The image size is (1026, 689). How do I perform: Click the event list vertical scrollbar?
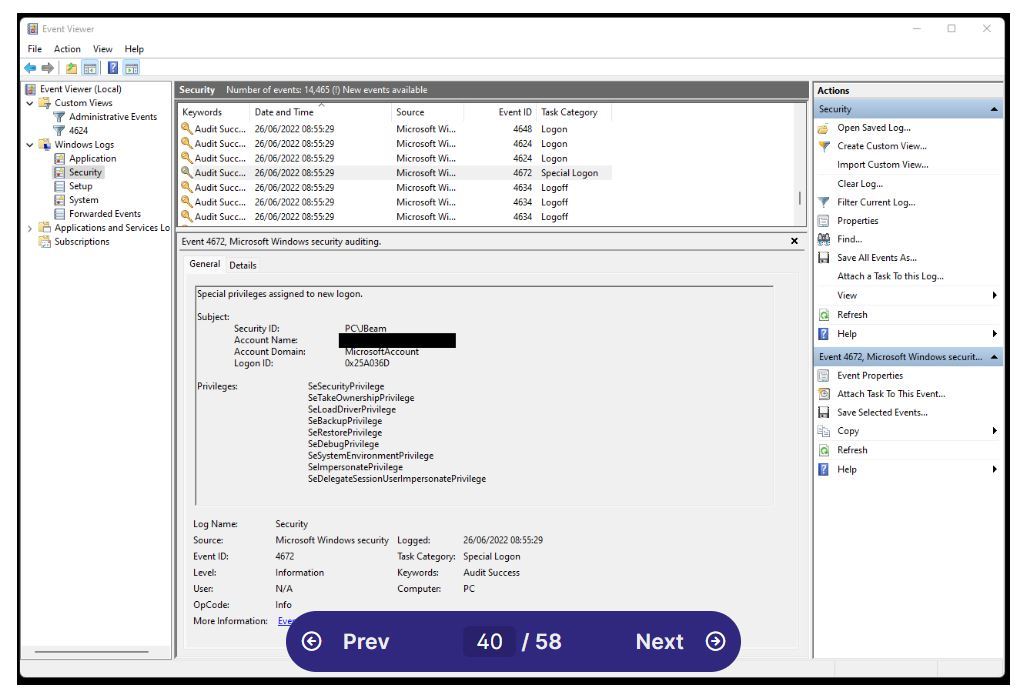click(800, 196)
